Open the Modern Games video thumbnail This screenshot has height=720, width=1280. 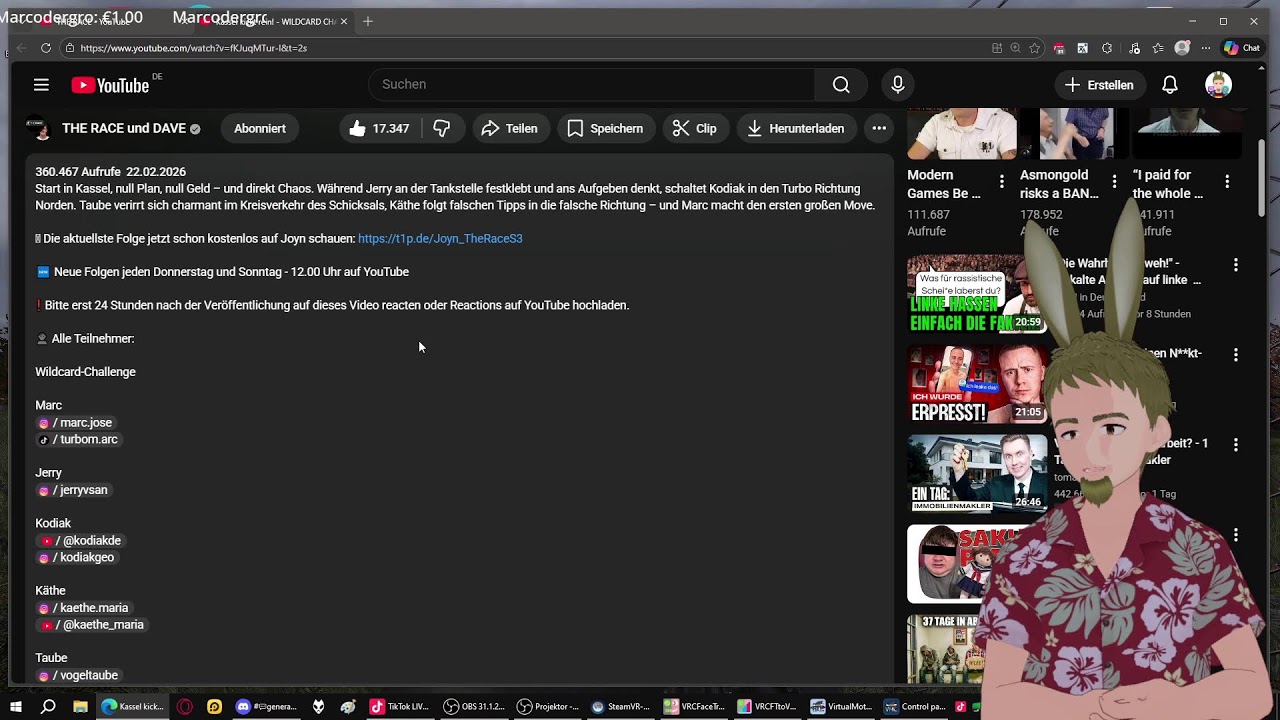tap(962, 134)
